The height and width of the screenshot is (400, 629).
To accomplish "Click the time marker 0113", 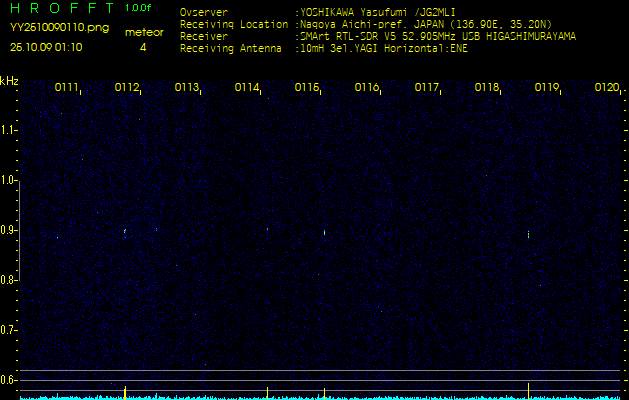I will 186,87.
